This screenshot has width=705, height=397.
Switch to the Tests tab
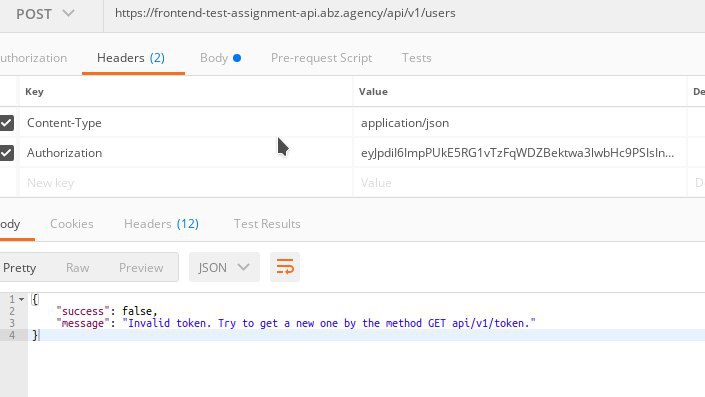click(x=416, y=58)
